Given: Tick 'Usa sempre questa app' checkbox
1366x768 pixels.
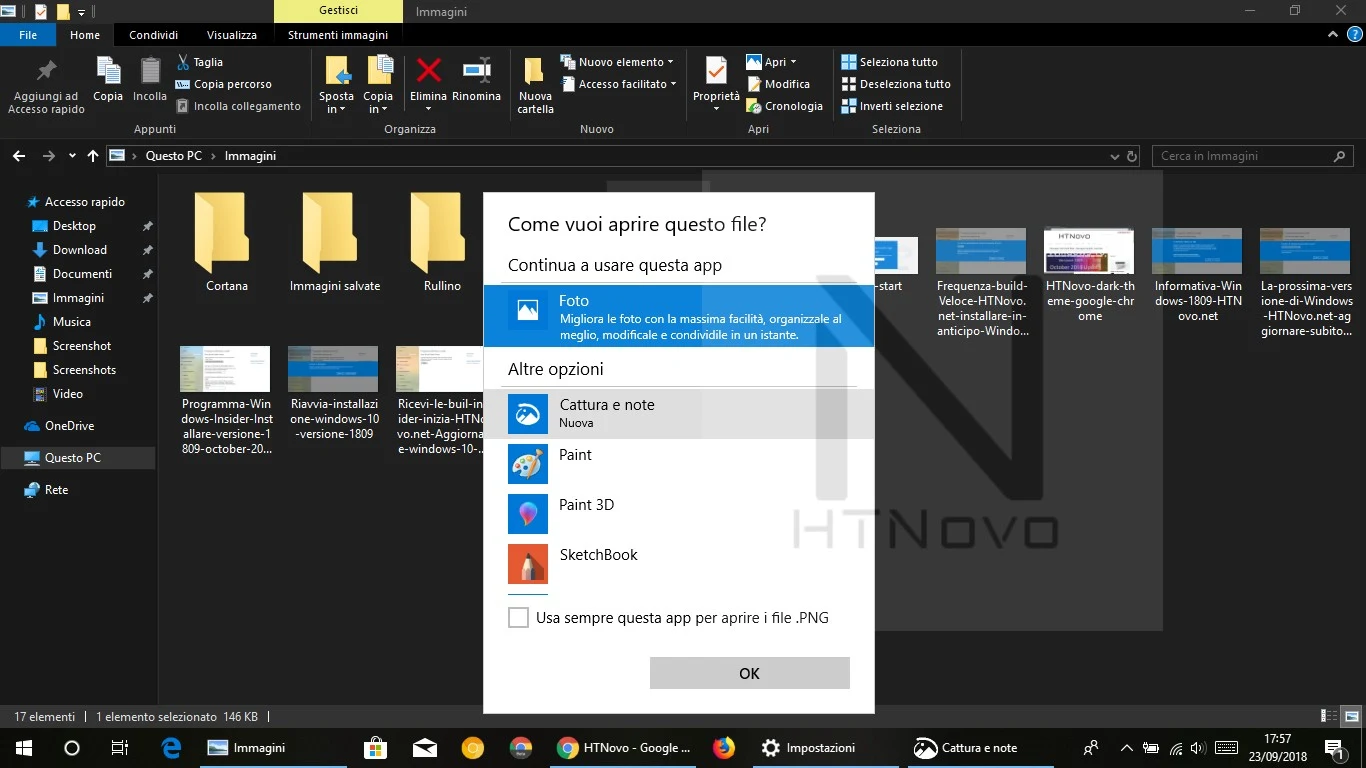Looking at the screenshot, I should 518,618.
